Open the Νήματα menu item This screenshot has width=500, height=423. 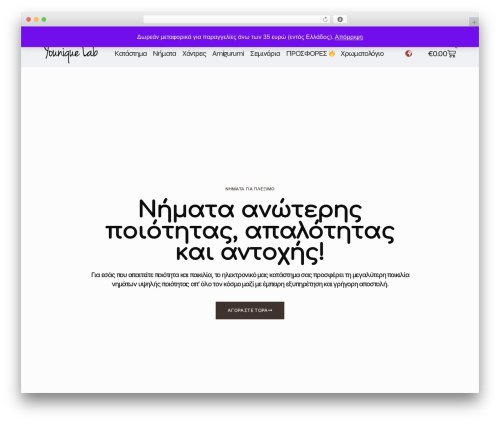[164, 54]
